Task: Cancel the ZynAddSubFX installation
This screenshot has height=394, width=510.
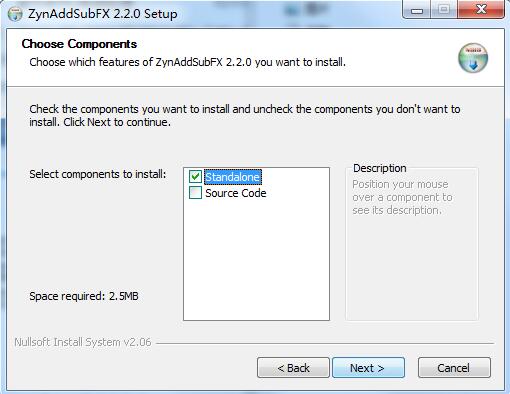Action: pos(454,368)
